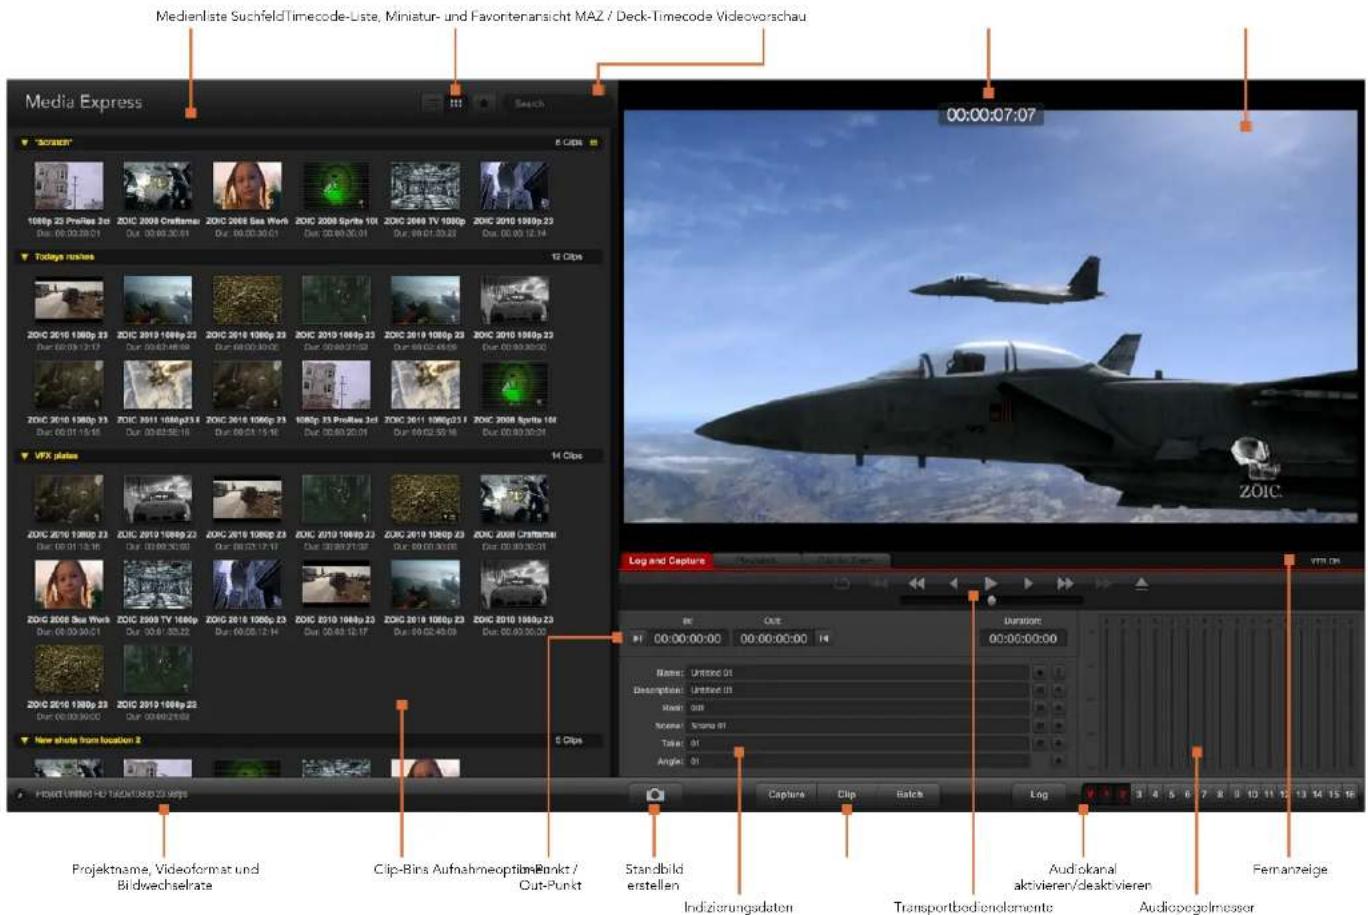This screenshot has width=1368, height=915.
Task: Grab a still frame with camera icon
Action: point(655,795)
